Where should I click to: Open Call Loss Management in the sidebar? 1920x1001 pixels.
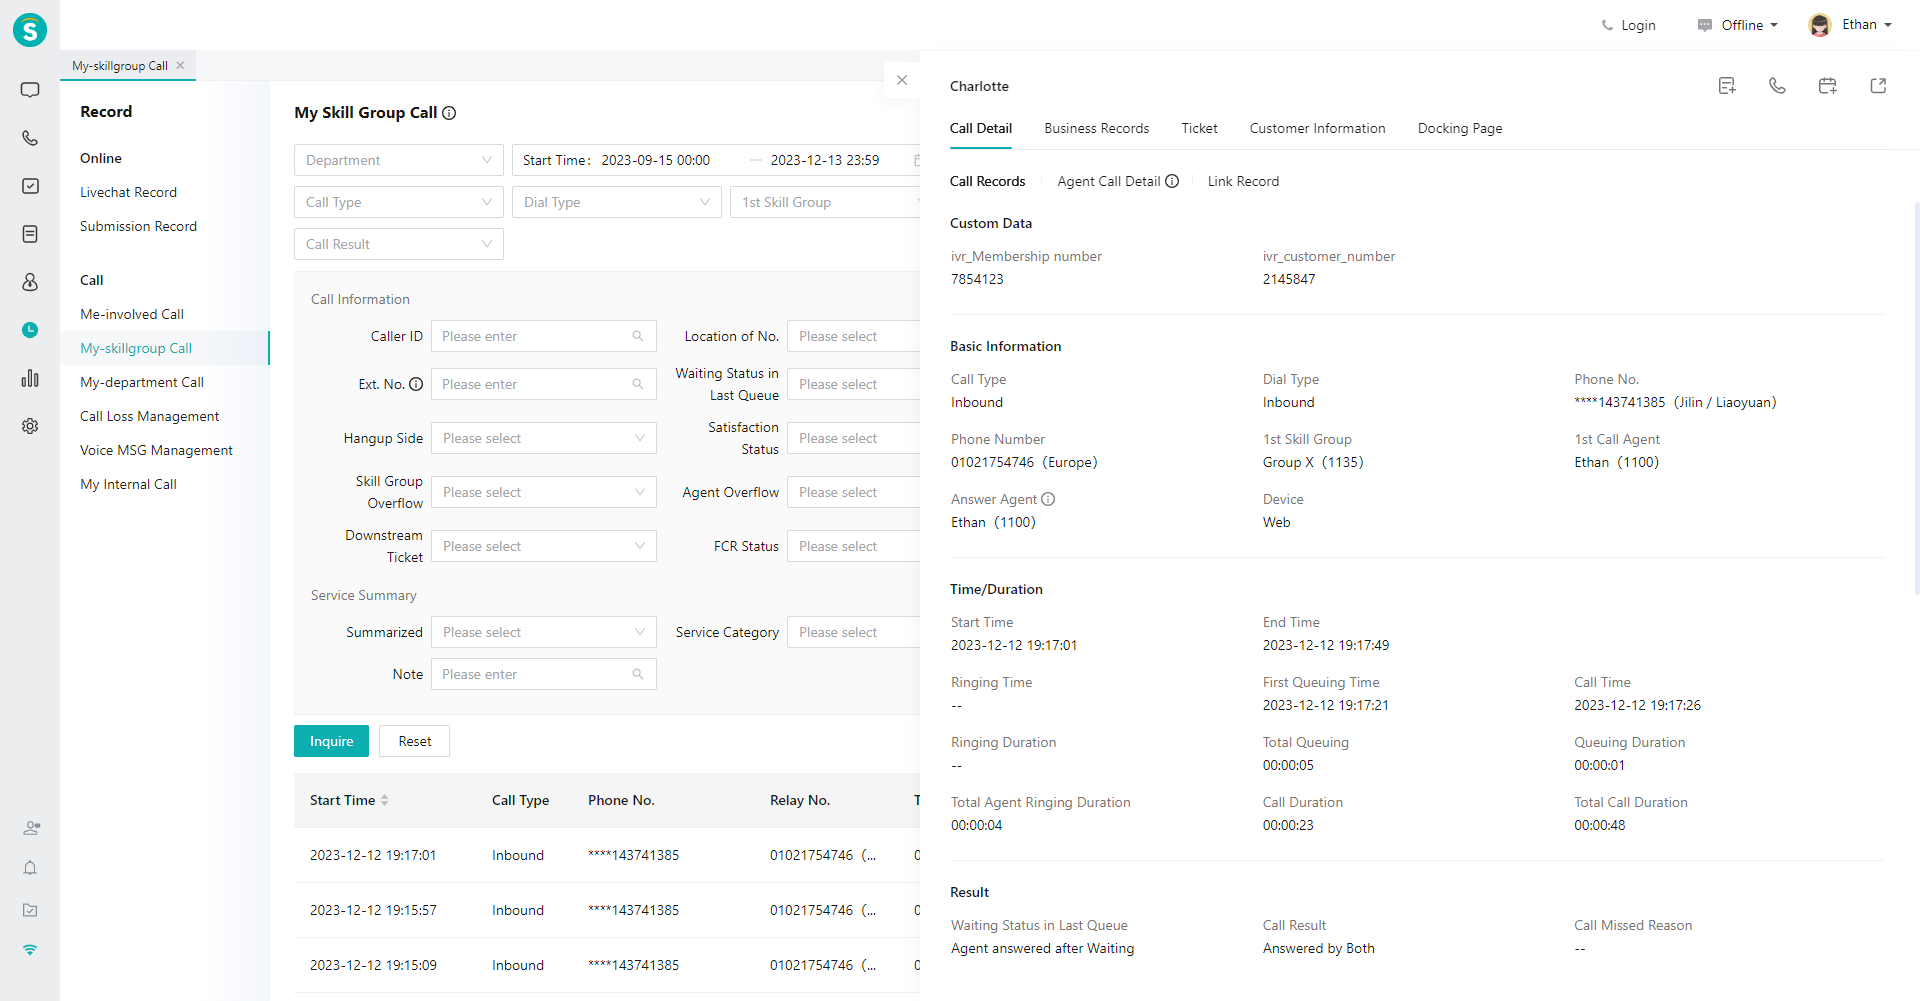tap(149, 416)
